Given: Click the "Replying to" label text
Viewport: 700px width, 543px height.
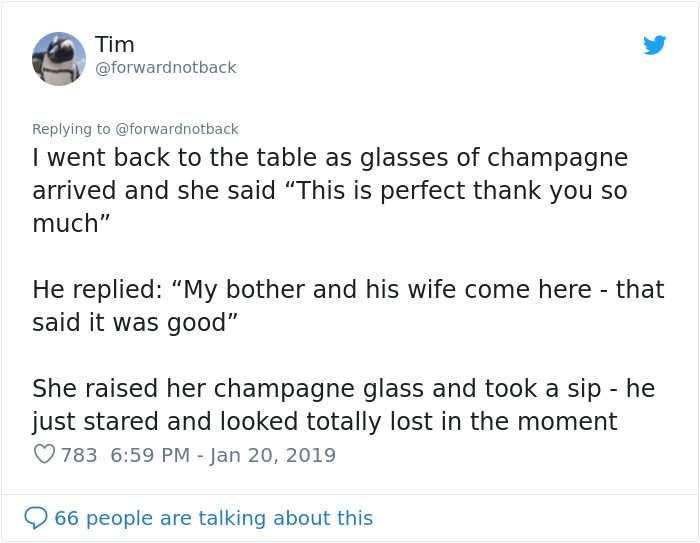Looking at the screenshot, I should point(71,129).
